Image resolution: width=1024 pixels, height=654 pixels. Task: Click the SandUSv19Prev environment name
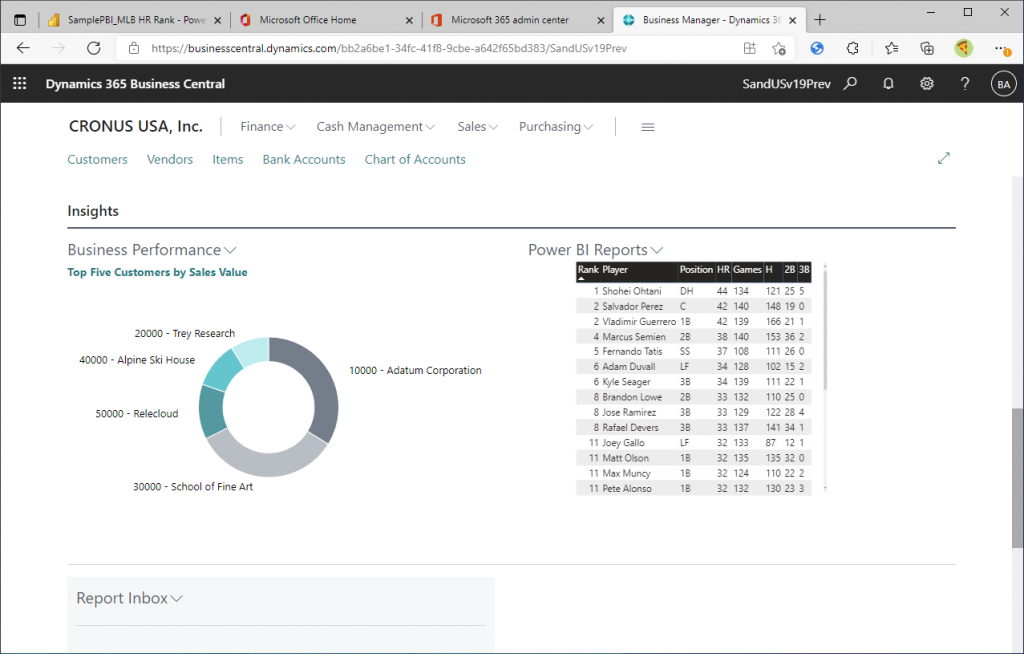[786, 84]
